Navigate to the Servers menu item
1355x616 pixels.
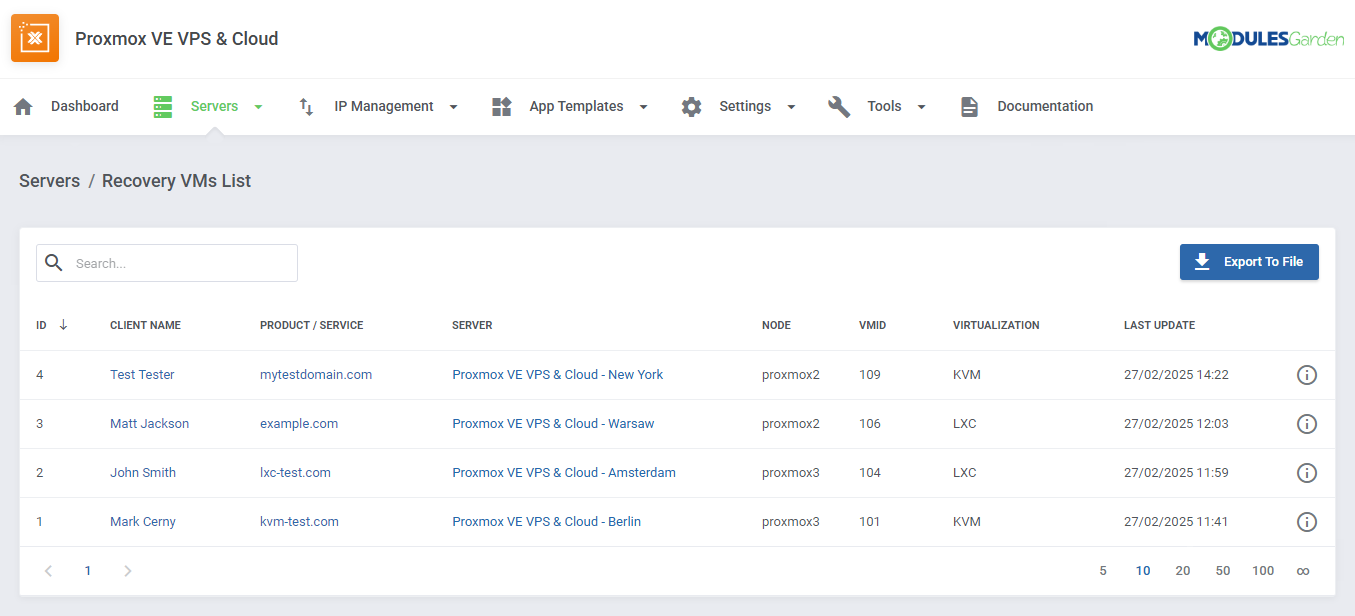[216, 106]
